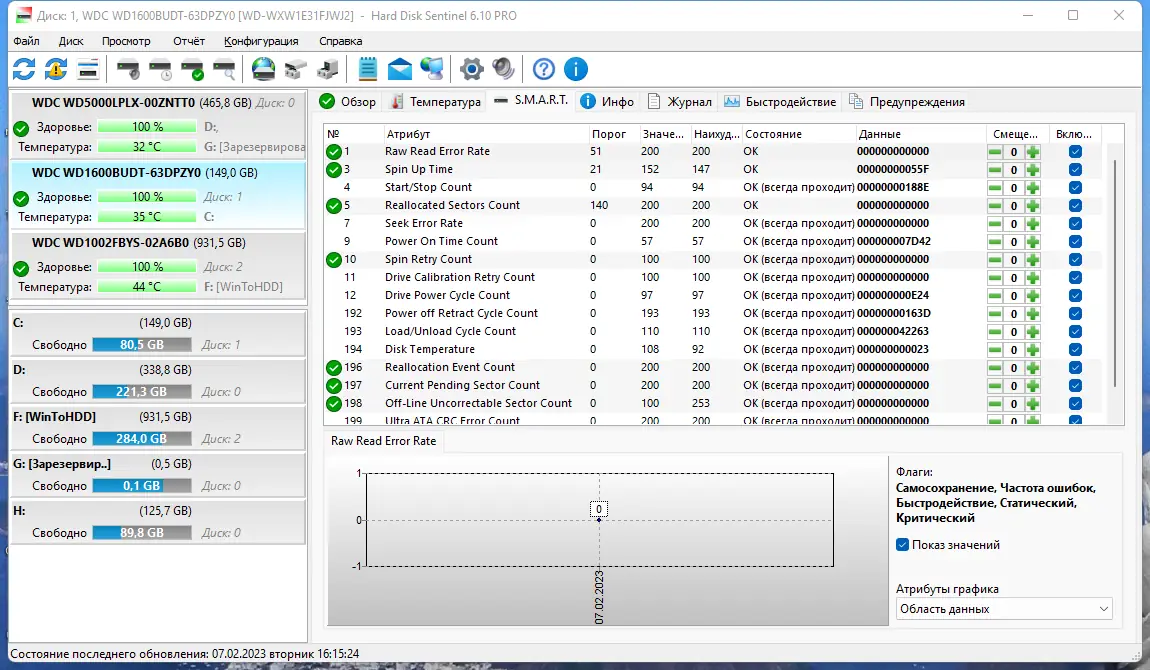
Task: Open the settings gear toolbar icon
Action: click(x=470, y=69)
